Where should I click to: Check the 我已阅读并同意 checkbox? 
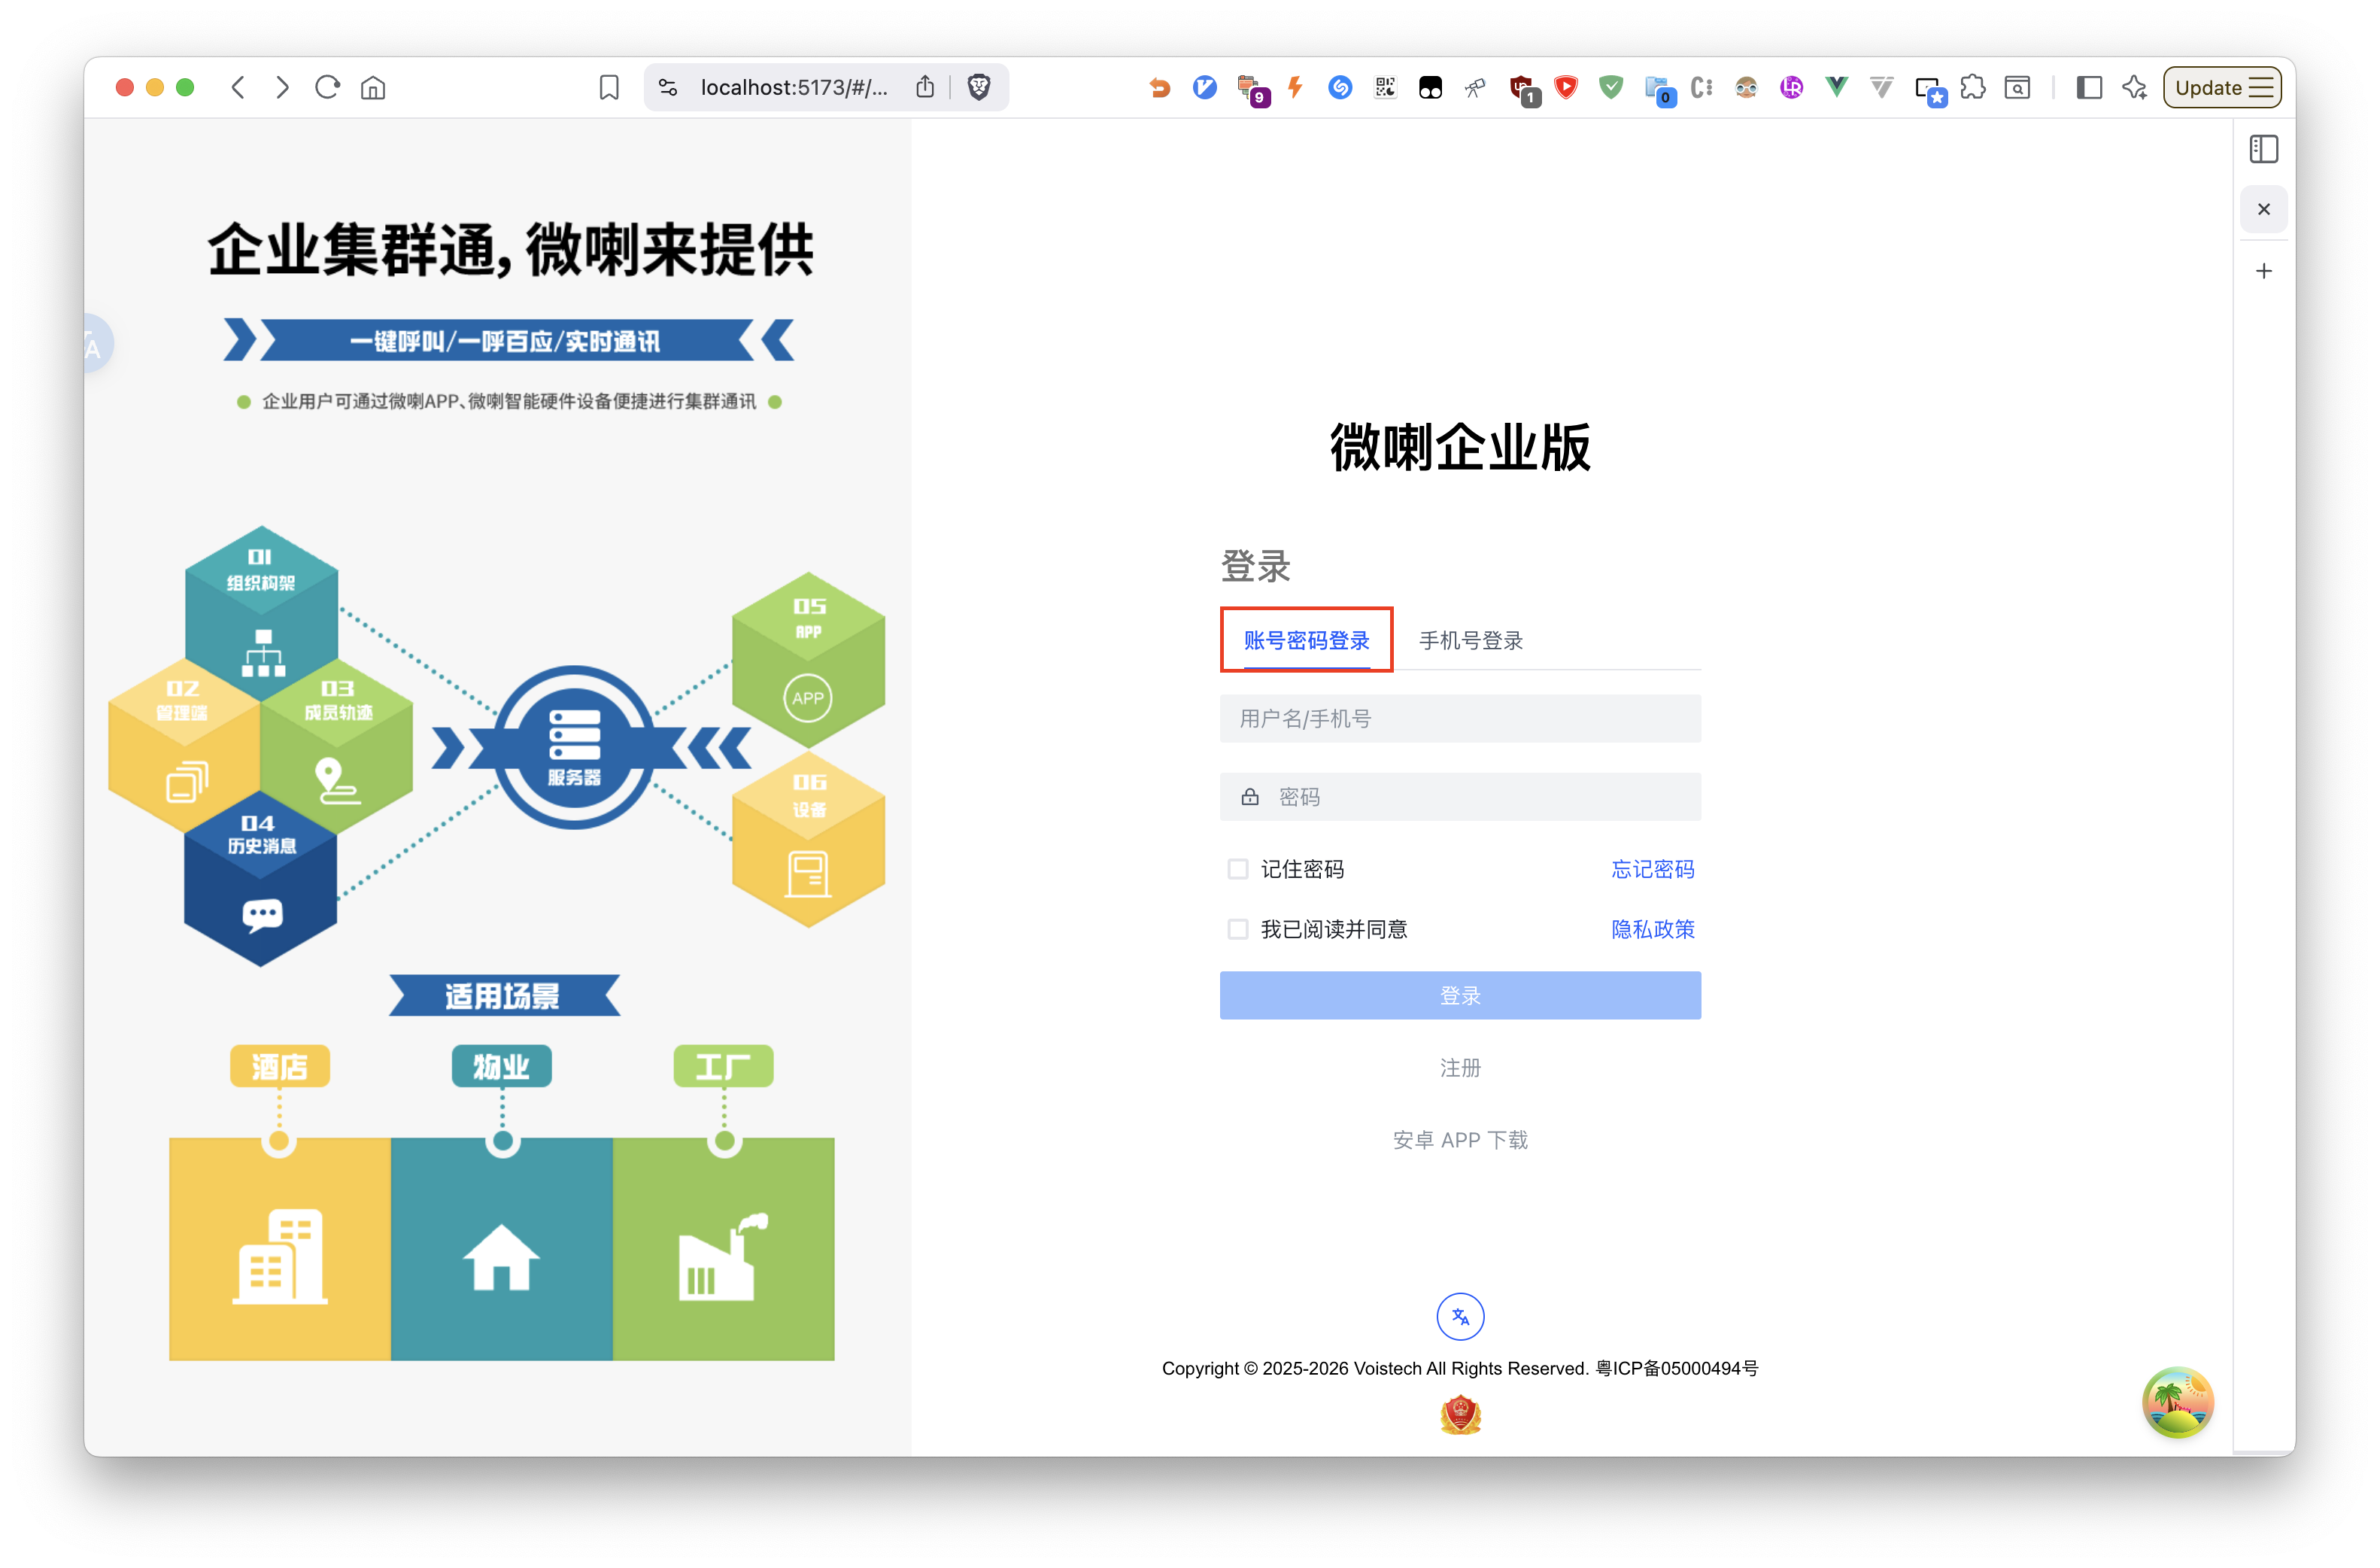1238,929
